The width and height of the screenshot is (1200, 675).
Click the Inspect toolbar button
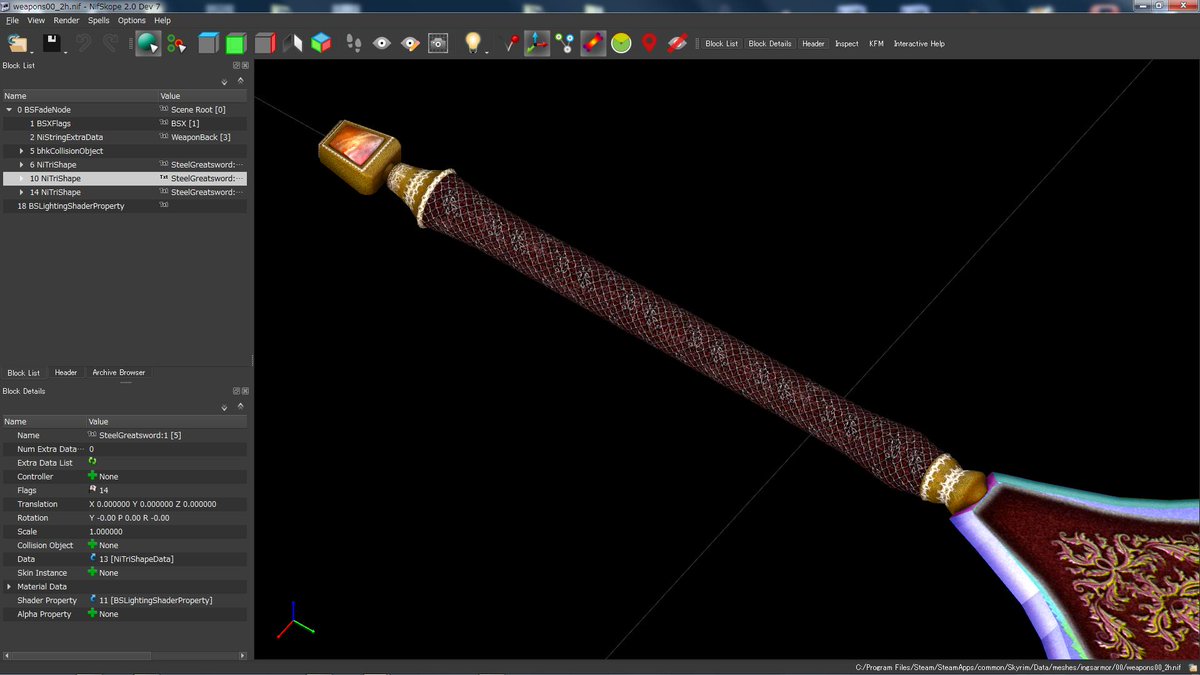pos(847,44)
